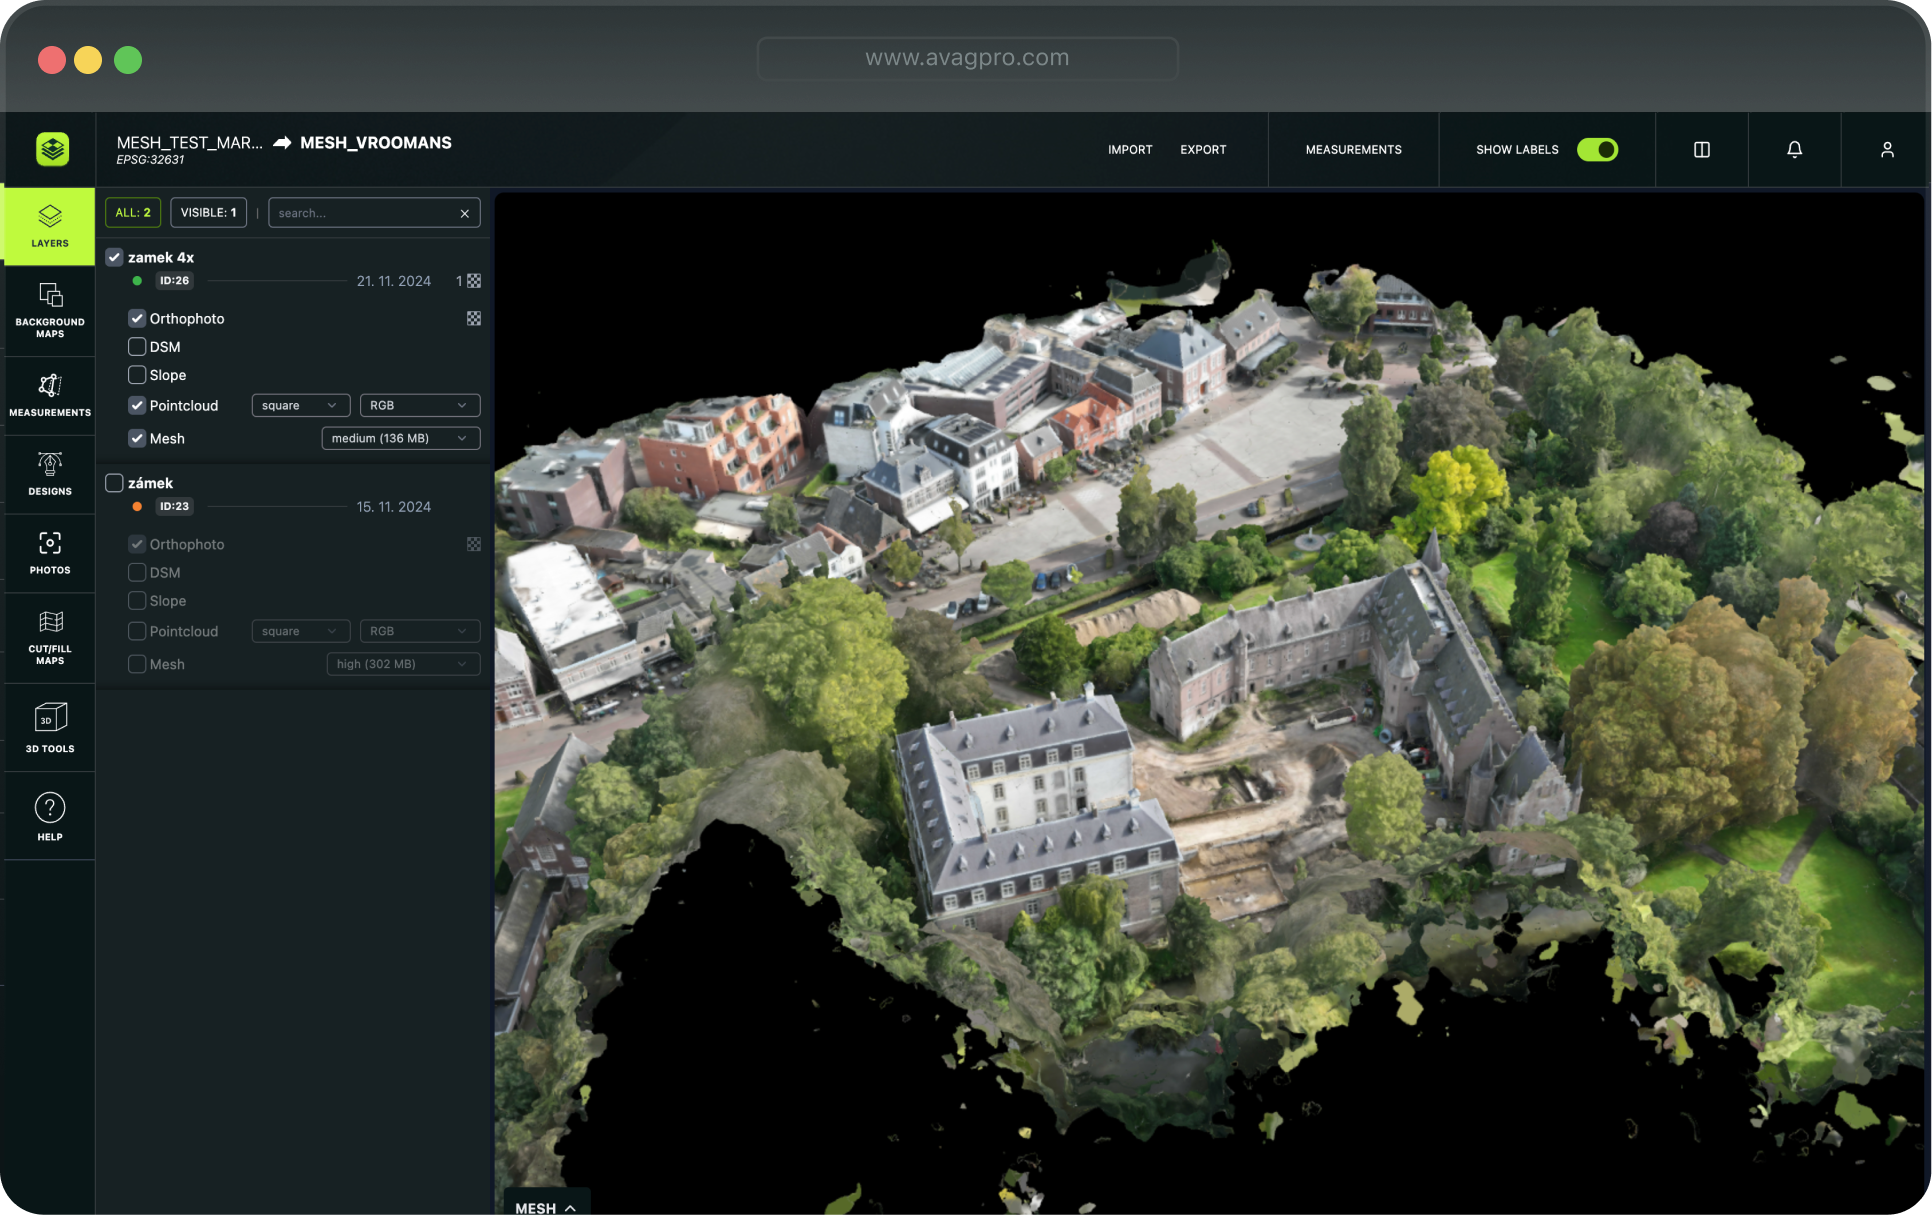This screenshot has width=1932, height=1215.
Task: Toggle the Show Labels switch
Action: (1597, 150)
